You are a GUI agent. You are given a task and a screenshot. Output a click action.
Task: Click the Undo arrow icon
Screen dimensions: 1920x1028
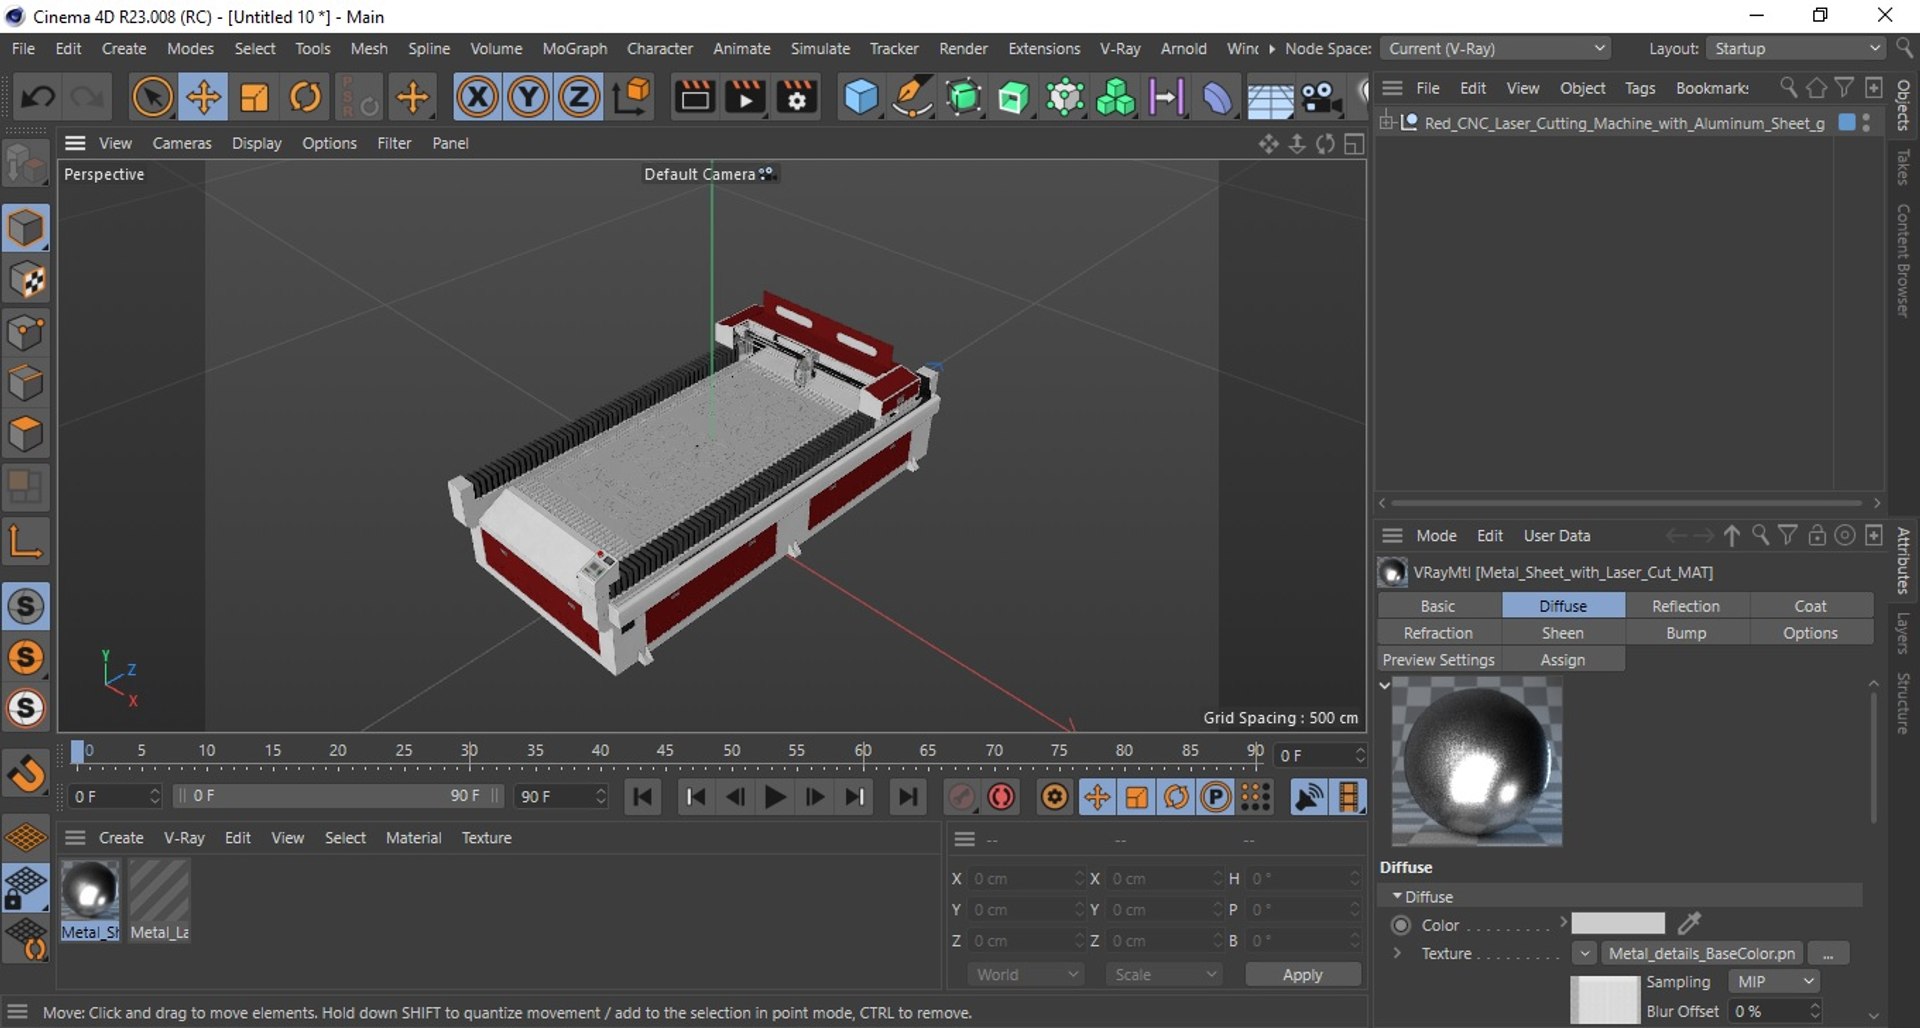tap(38, 97)
